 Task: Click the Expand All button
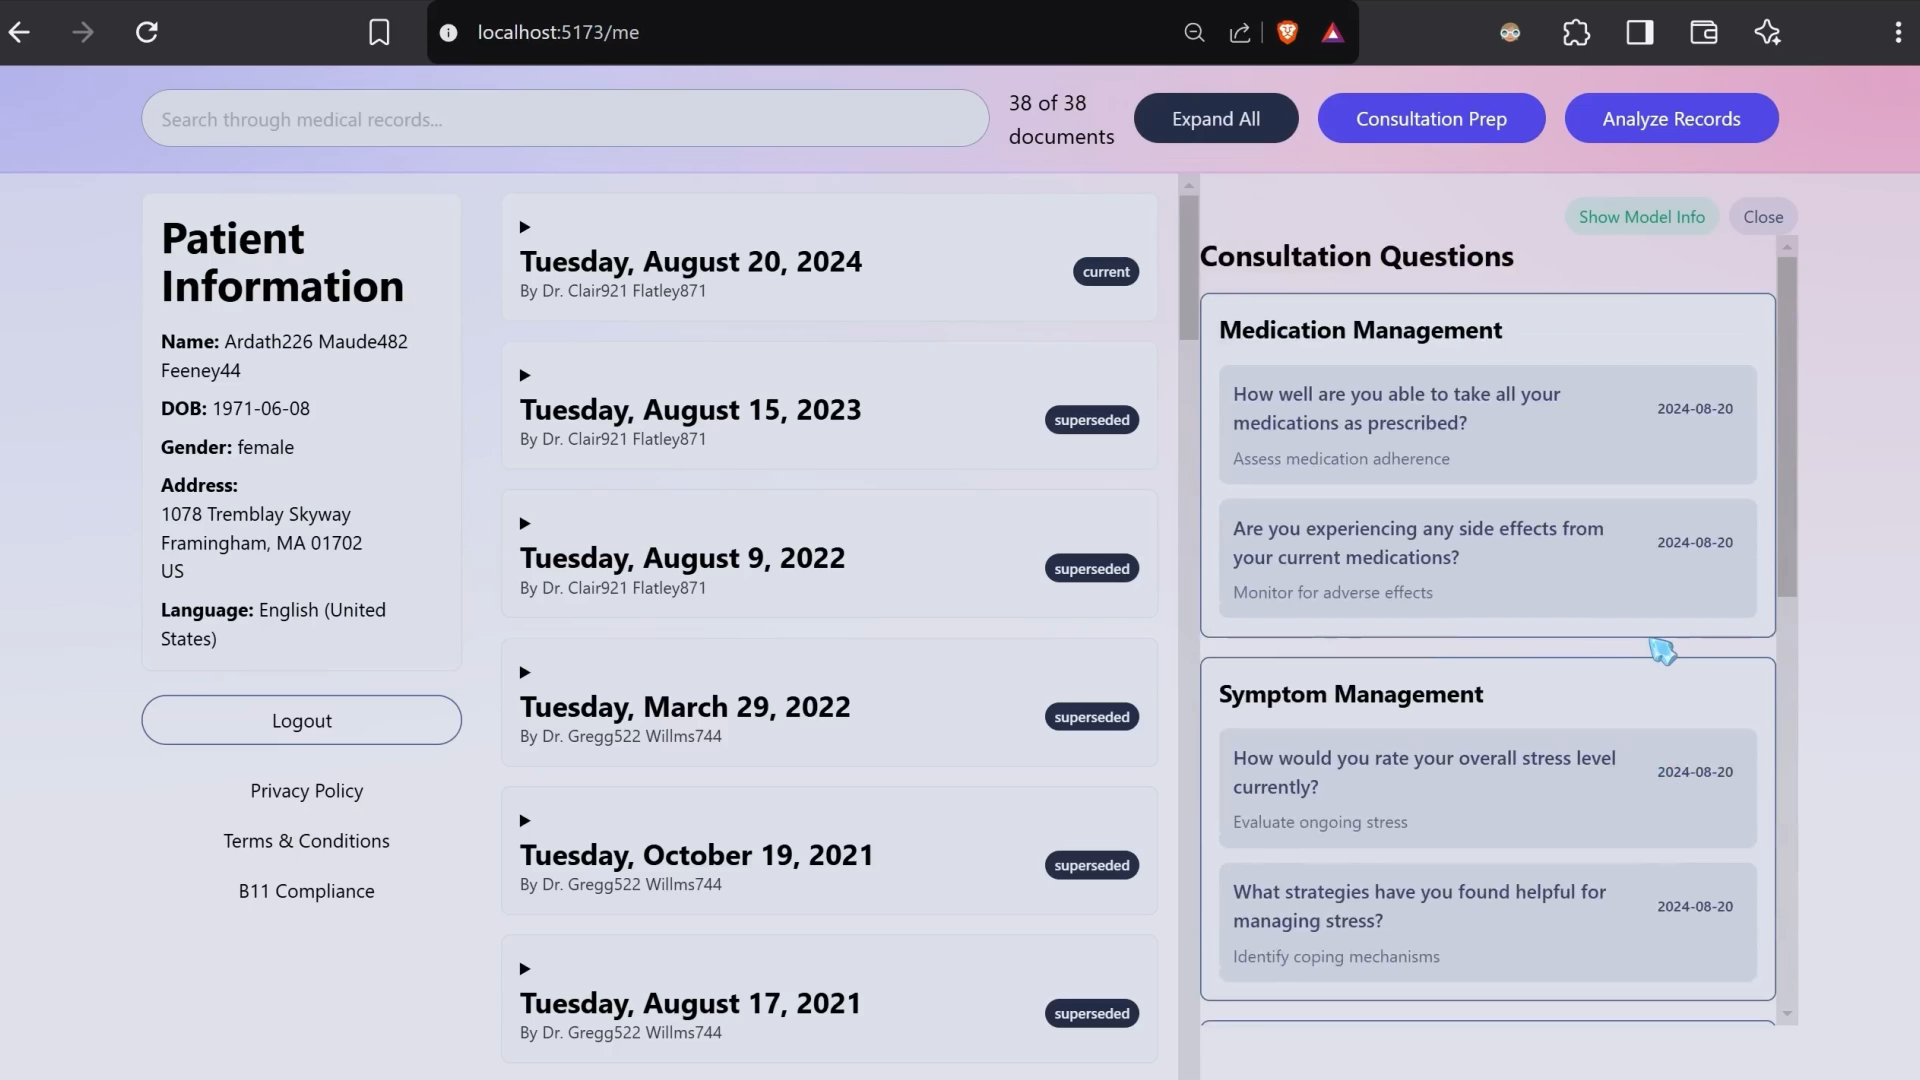click(x=1215, y=118)
